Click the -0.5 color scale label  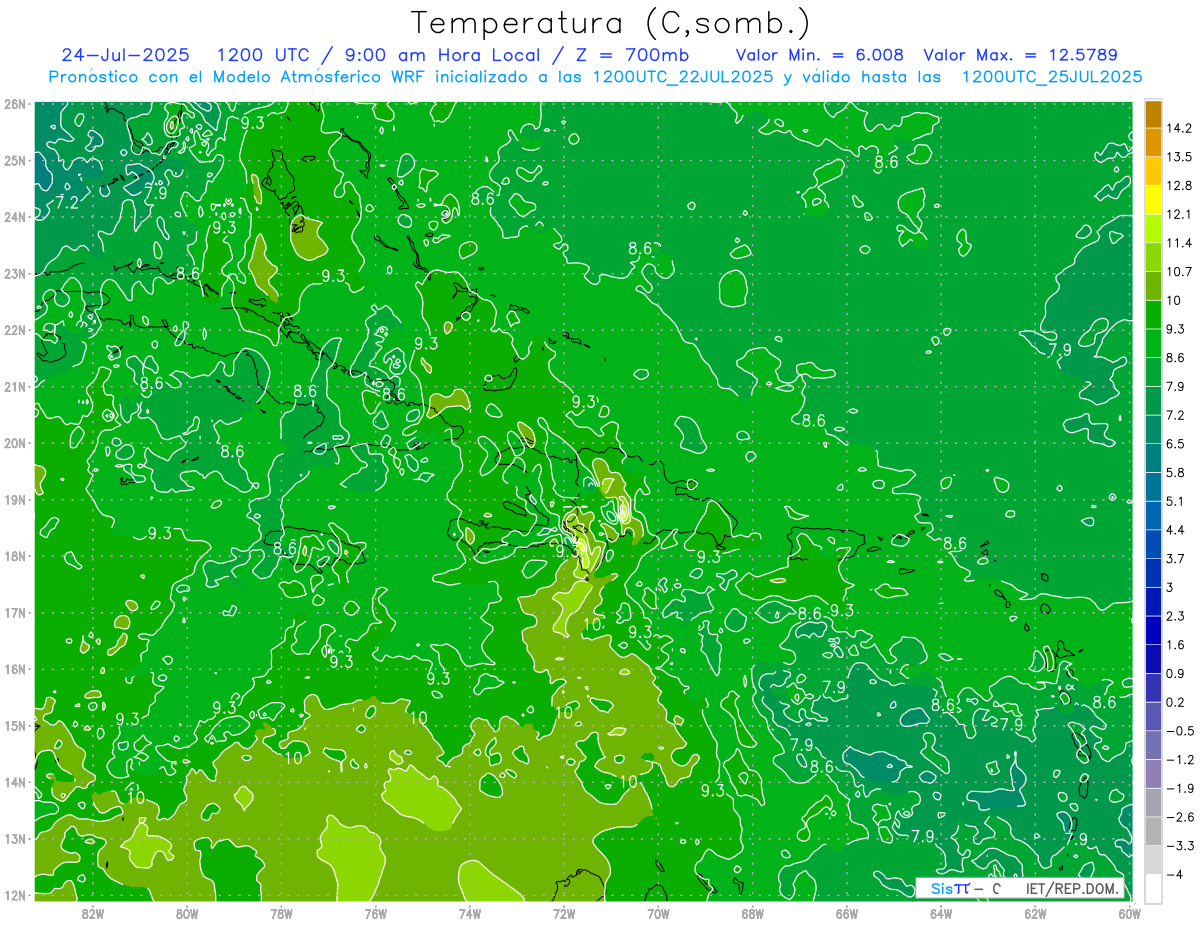(1180, 731)
